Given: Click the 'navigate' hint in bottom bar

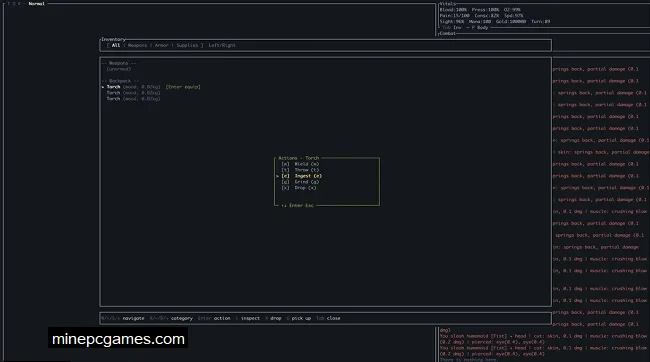Looking at the screenshot, I should 133,318.
